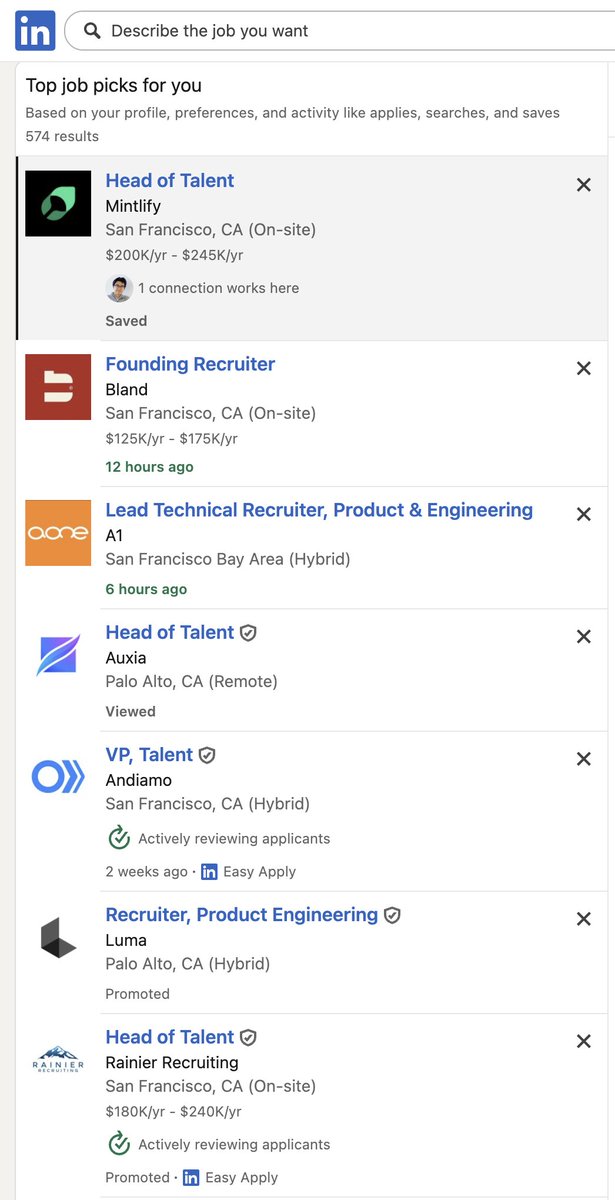Screen dimensions: 615x1200
Task: Dismiss the Rainier Recruiting job
Action: (x=584, y=1041)
